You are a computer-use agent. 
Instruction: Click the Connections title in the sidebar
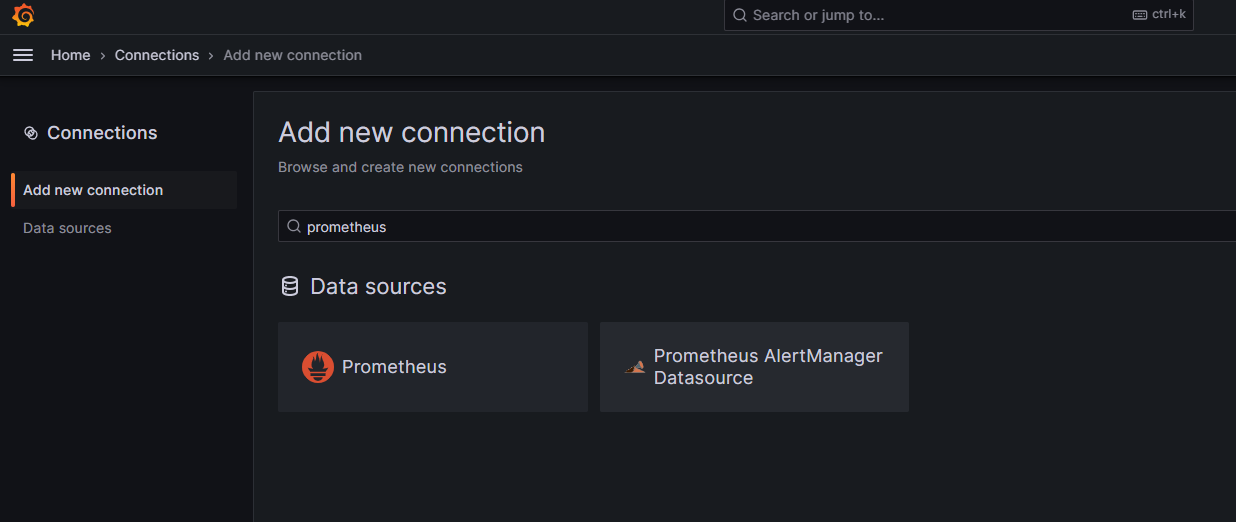[x=102, y=133]
